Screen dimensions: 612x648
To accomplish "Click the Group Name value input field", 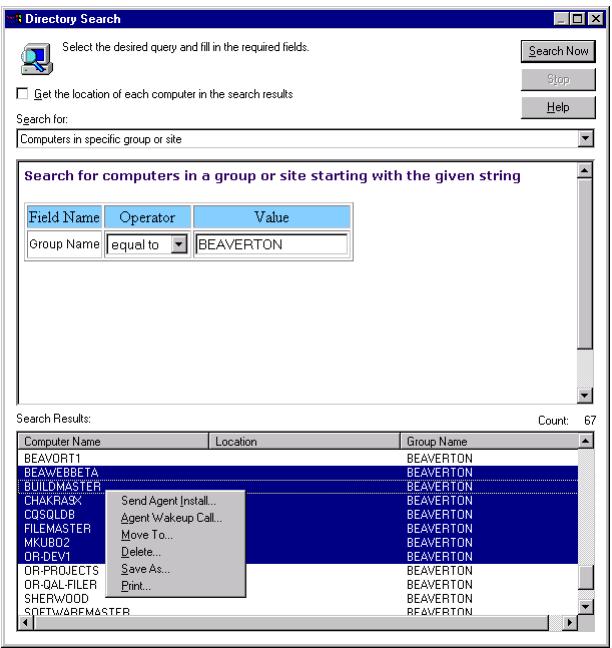I will tap(270, 245).
